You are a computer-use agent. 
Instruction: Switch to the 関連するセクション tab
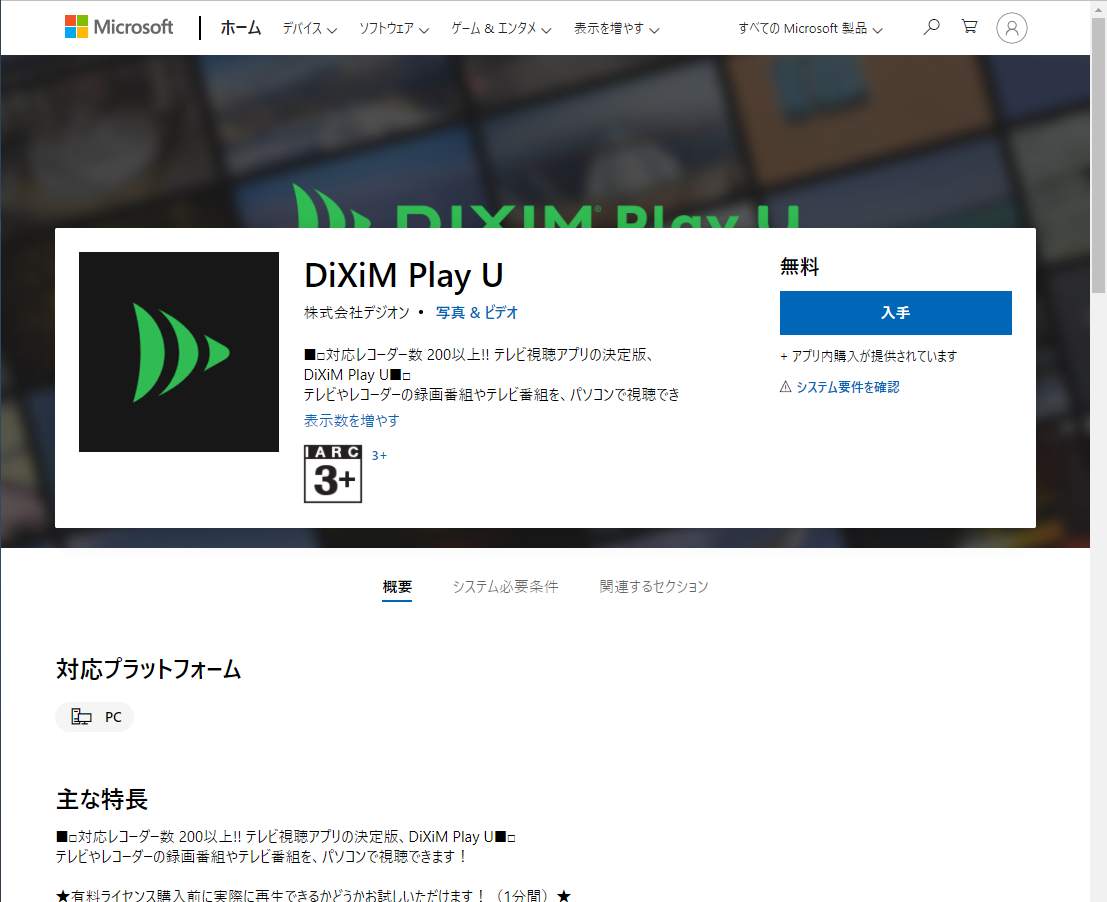click(654, 587)
